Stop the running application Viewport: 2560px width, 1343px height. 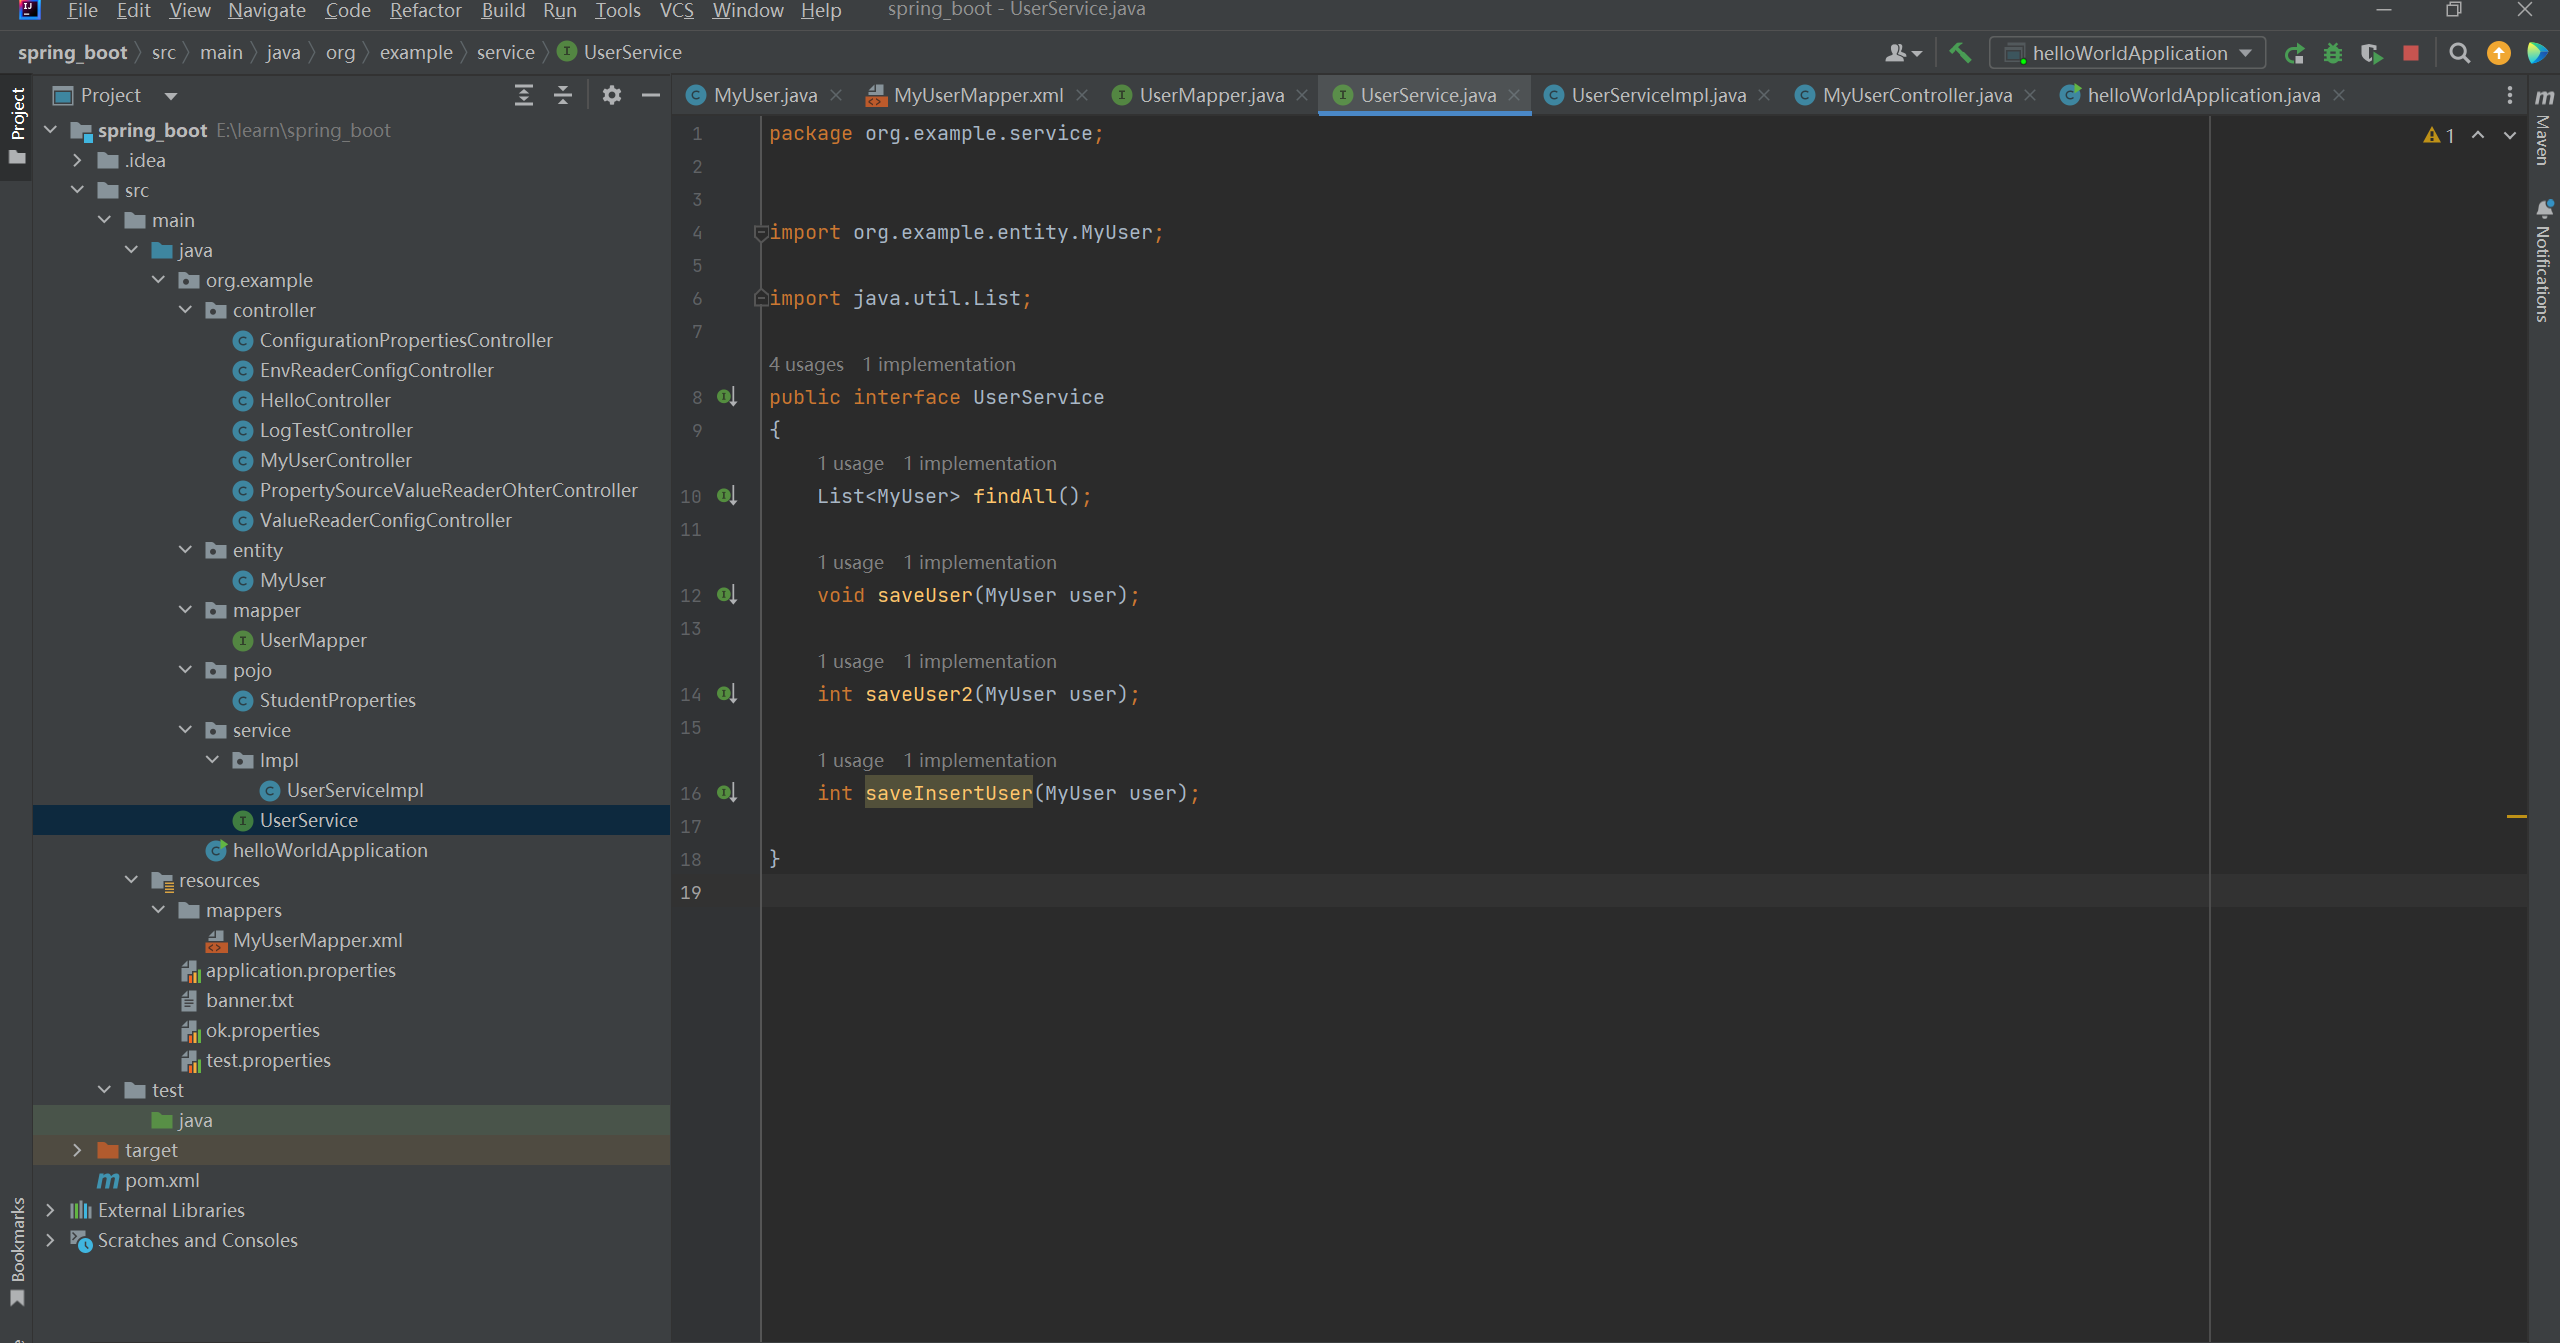pyautogui.click(x=2411, y=53)
